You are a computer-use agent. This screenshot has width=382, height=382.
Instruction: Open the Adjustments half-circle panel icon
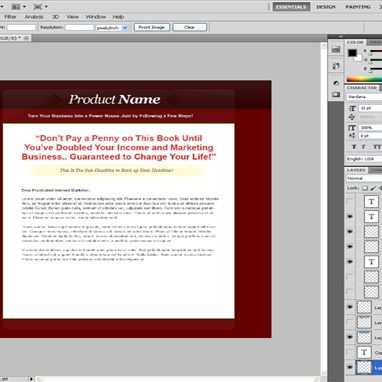tap(336, 83)
